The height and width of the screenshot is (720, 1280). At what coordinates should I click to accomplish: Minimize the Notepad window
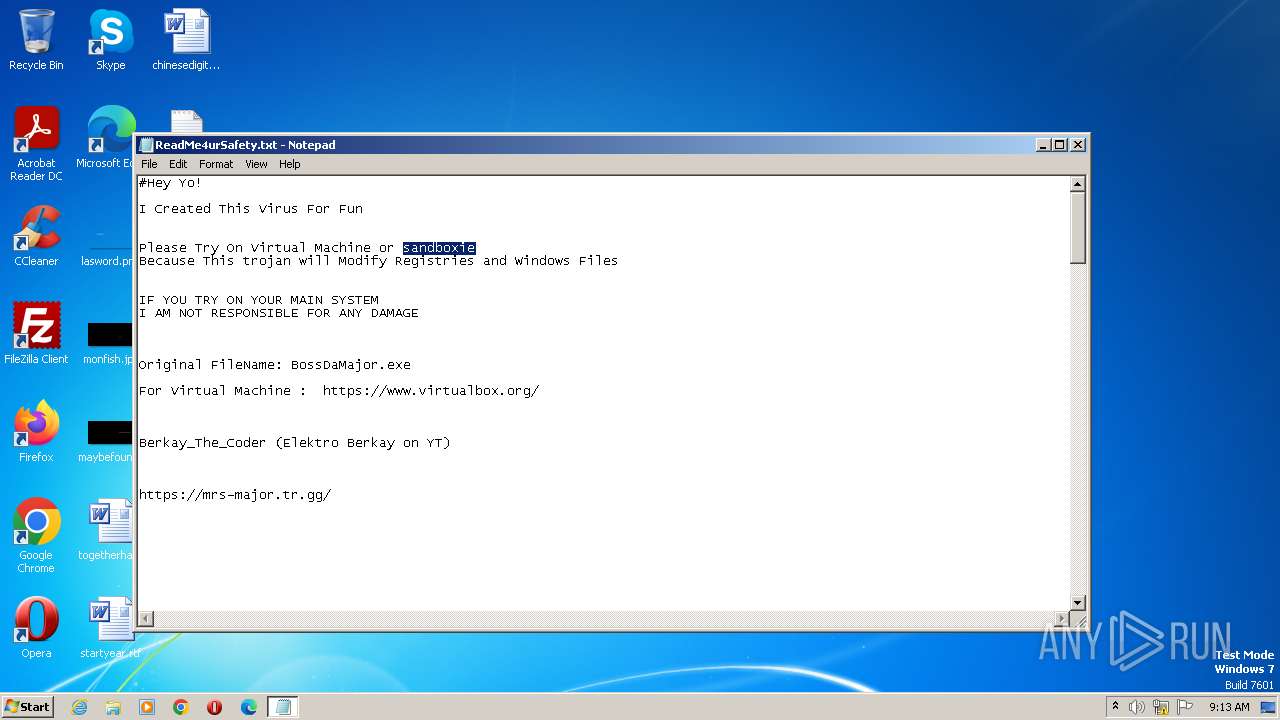pos(1043,145)
